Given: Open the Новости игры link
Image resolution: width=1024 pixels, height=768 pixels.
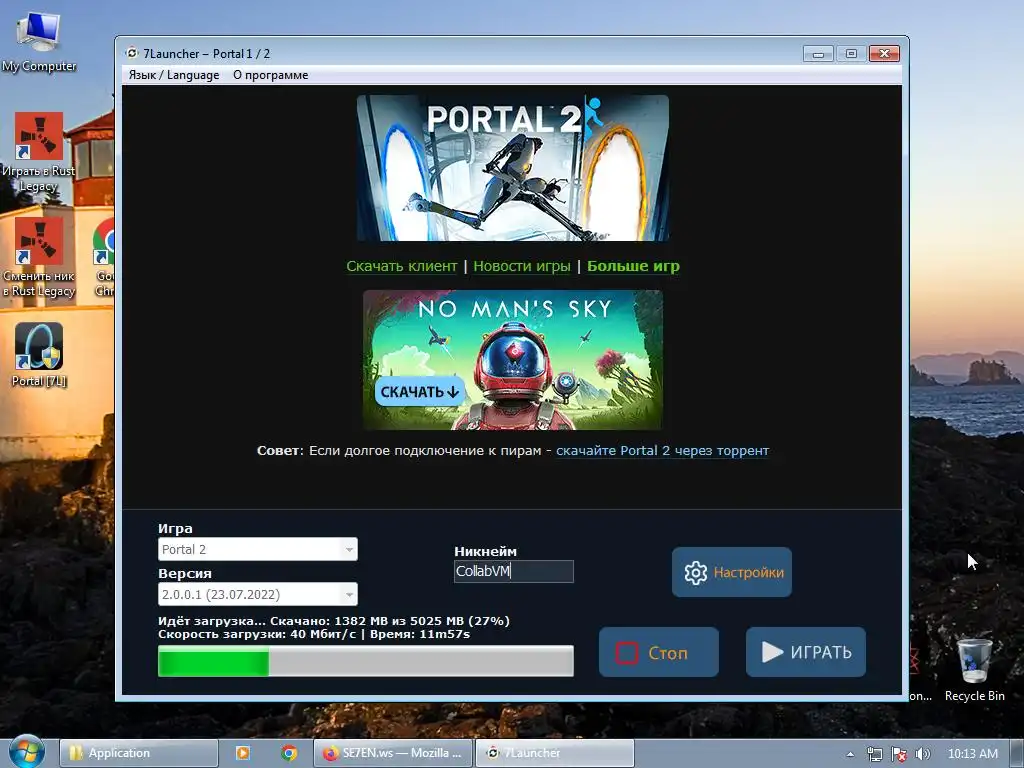Looking at the screenshot, I should tap(522, 266).
